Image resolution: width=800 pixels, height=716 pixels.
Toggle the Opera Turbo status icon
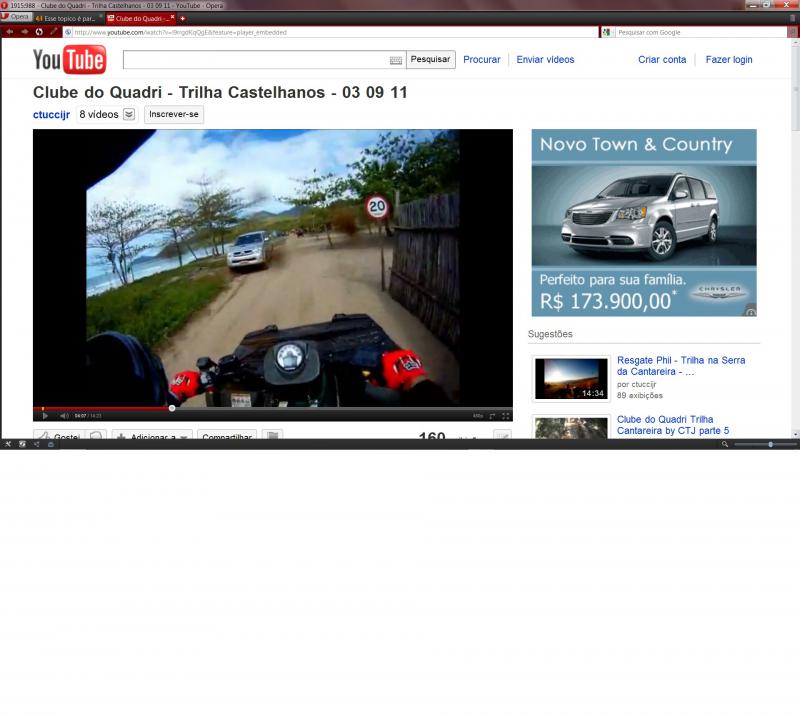tap(51, 445)
